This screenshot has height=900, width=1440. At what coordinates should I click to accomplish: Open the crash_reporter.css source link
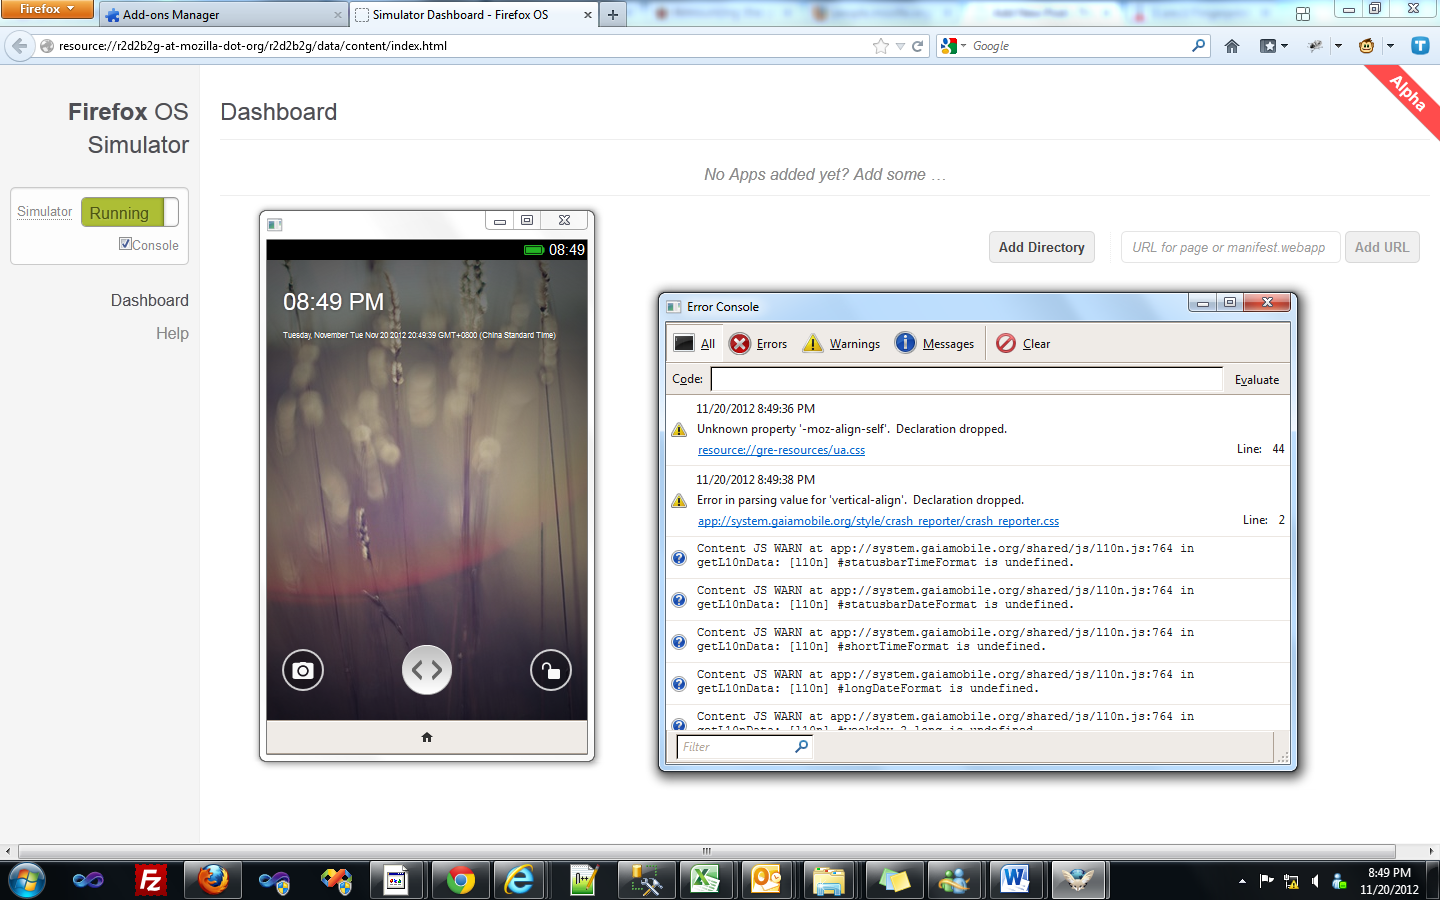coord(878,521)
